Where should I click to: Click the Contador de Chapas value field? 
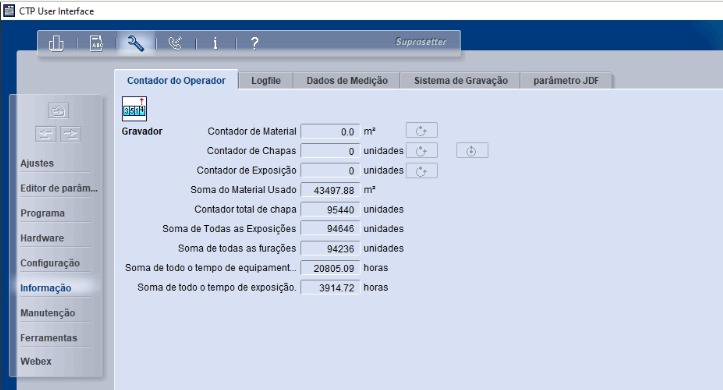(x=330, y=151)
